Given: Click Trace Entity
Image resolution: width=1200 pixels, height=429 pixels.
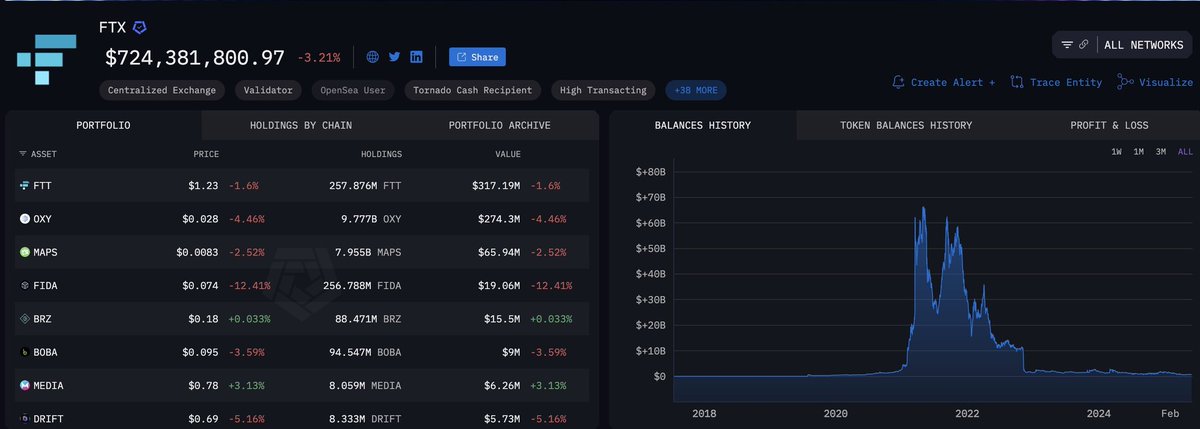Looking at the screenshot, I should (1056, 82).
